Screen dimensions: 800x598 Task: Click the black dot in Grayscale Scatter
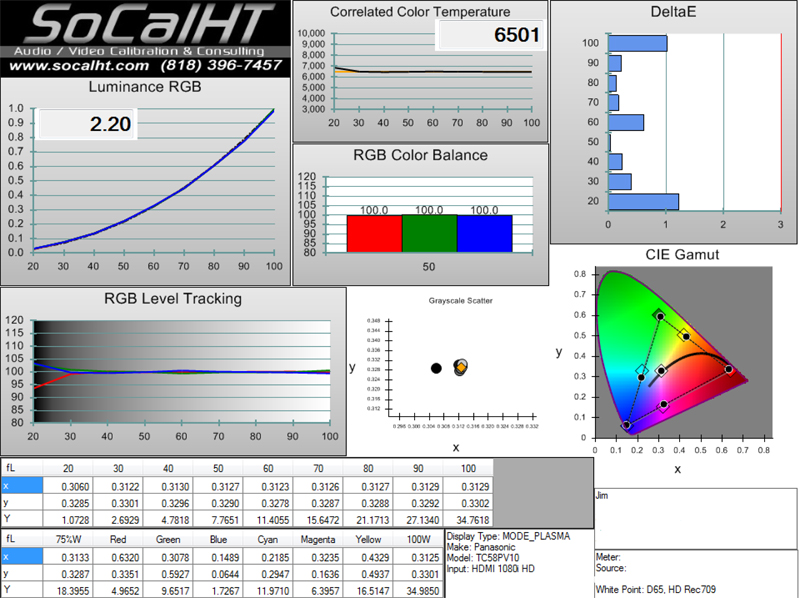(436, 368)
